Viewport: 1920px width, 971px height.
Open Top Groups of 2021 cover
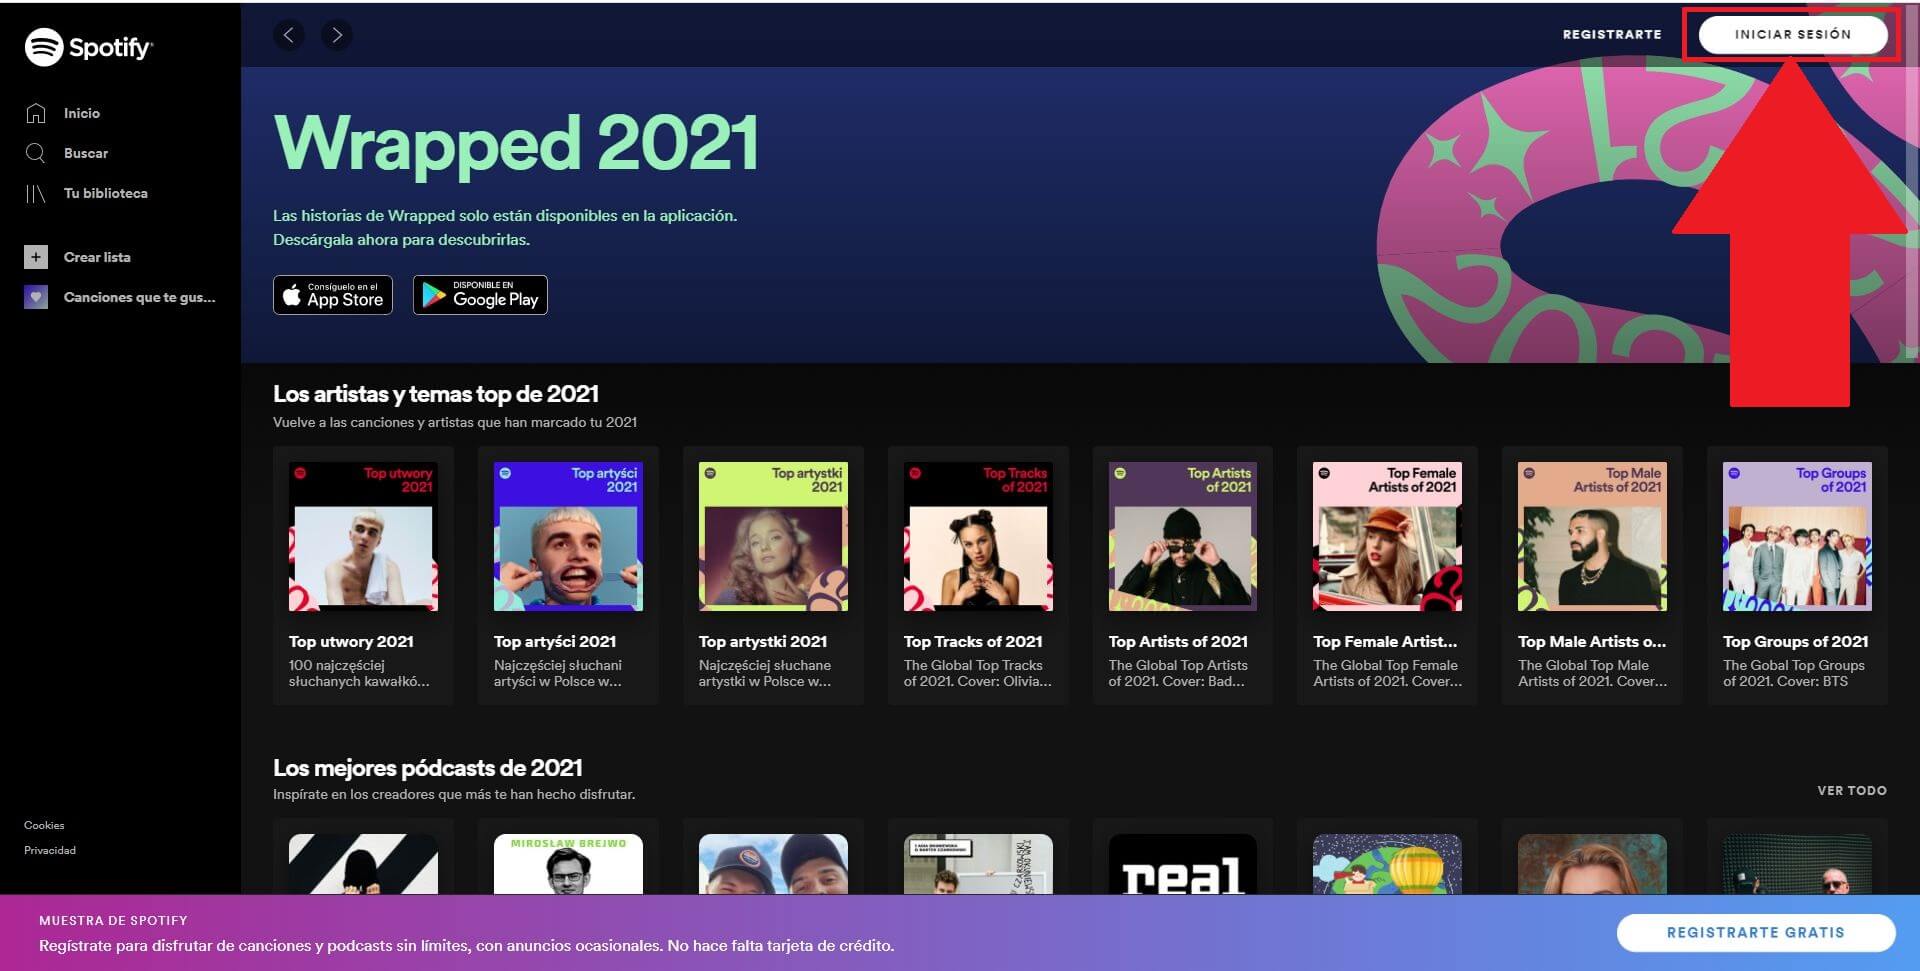tap(1797, 536)
